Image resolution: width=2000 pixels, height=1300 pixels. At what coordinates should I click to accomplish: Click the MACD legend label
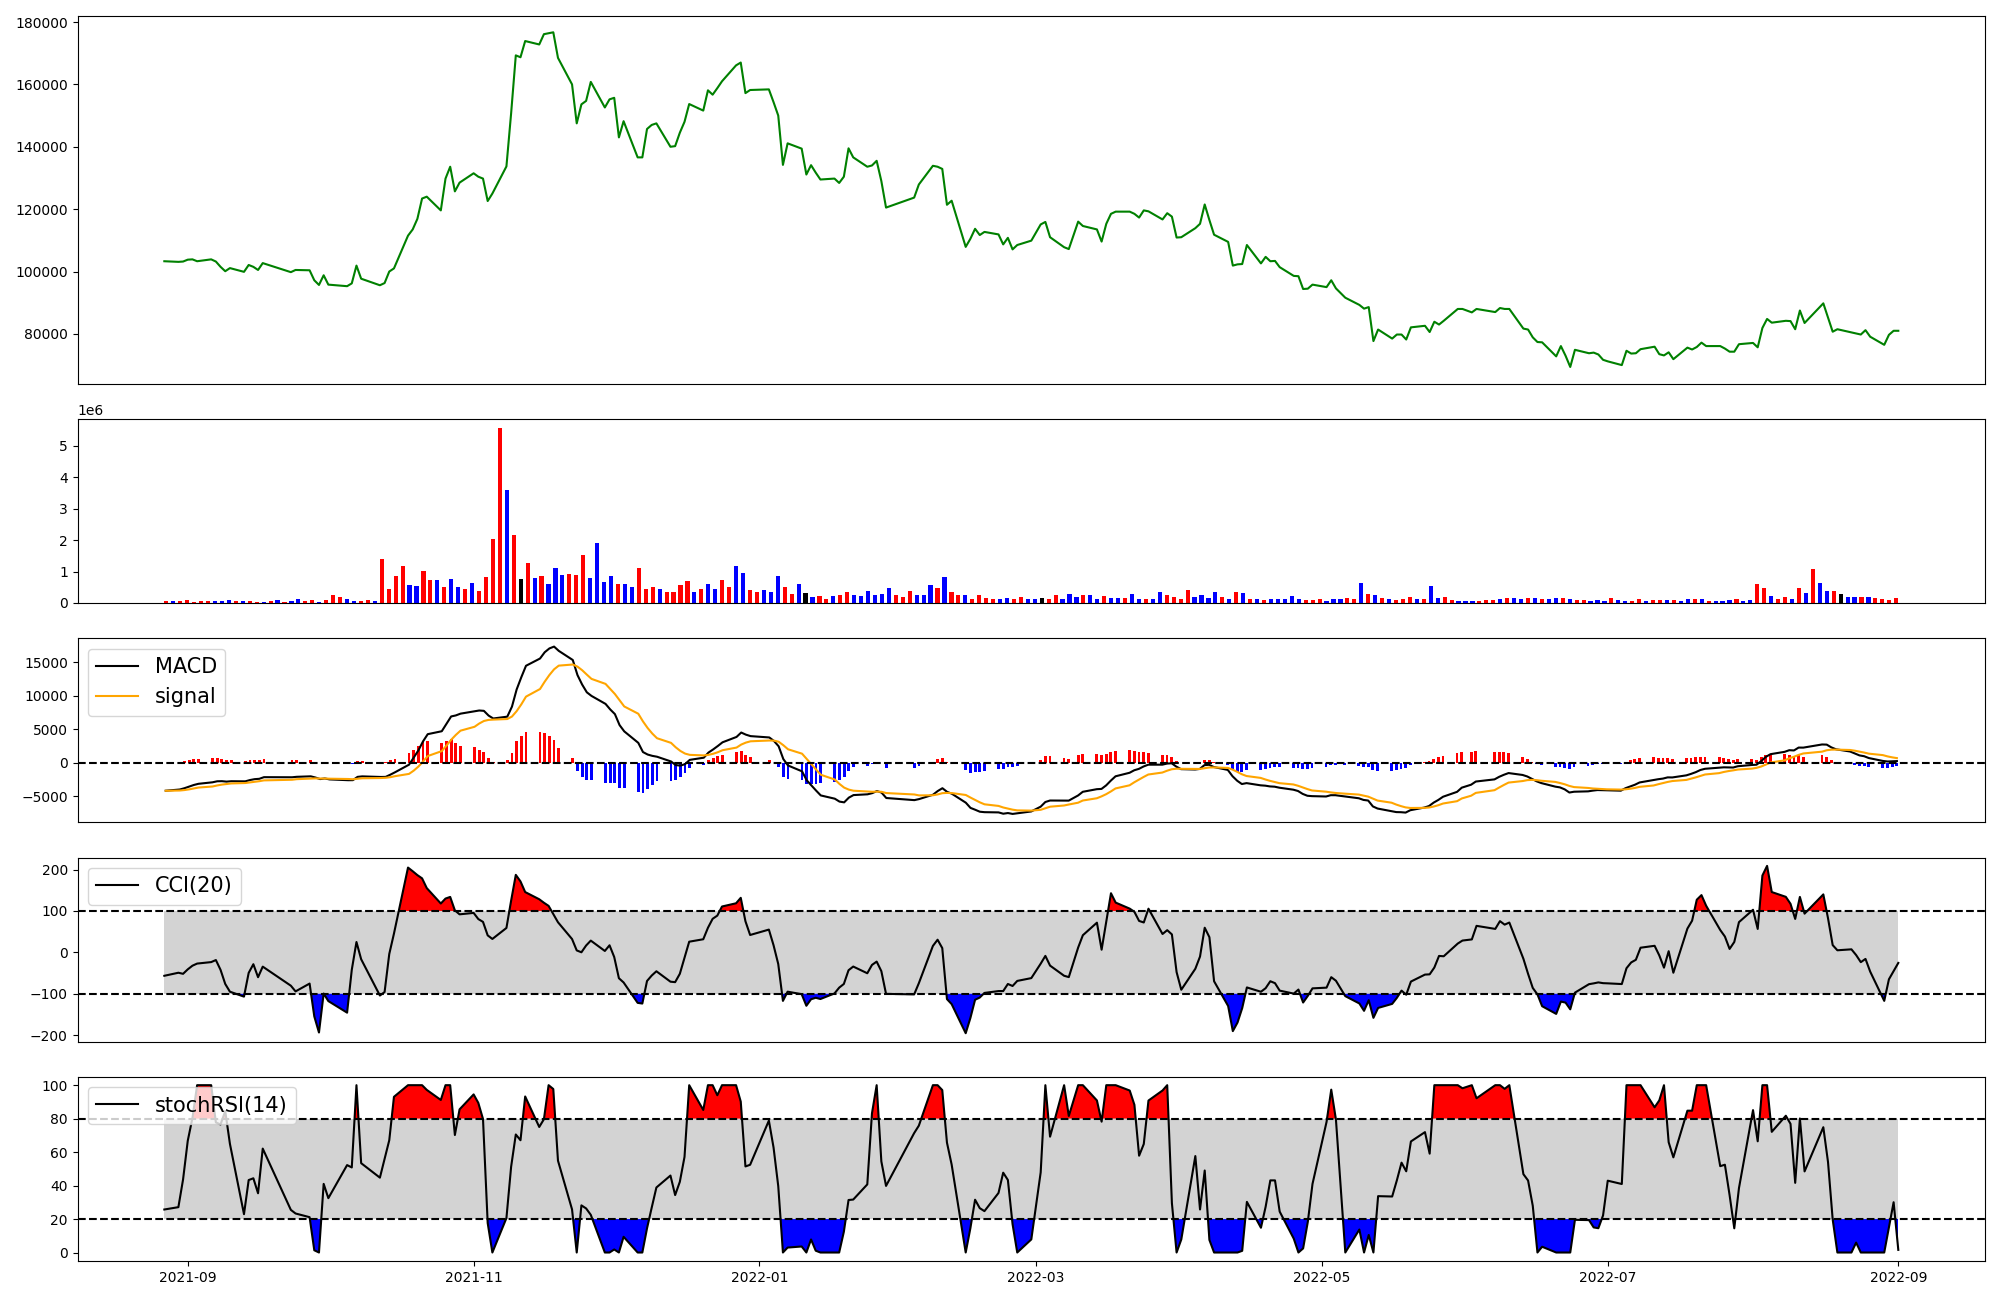click(185, 666)
